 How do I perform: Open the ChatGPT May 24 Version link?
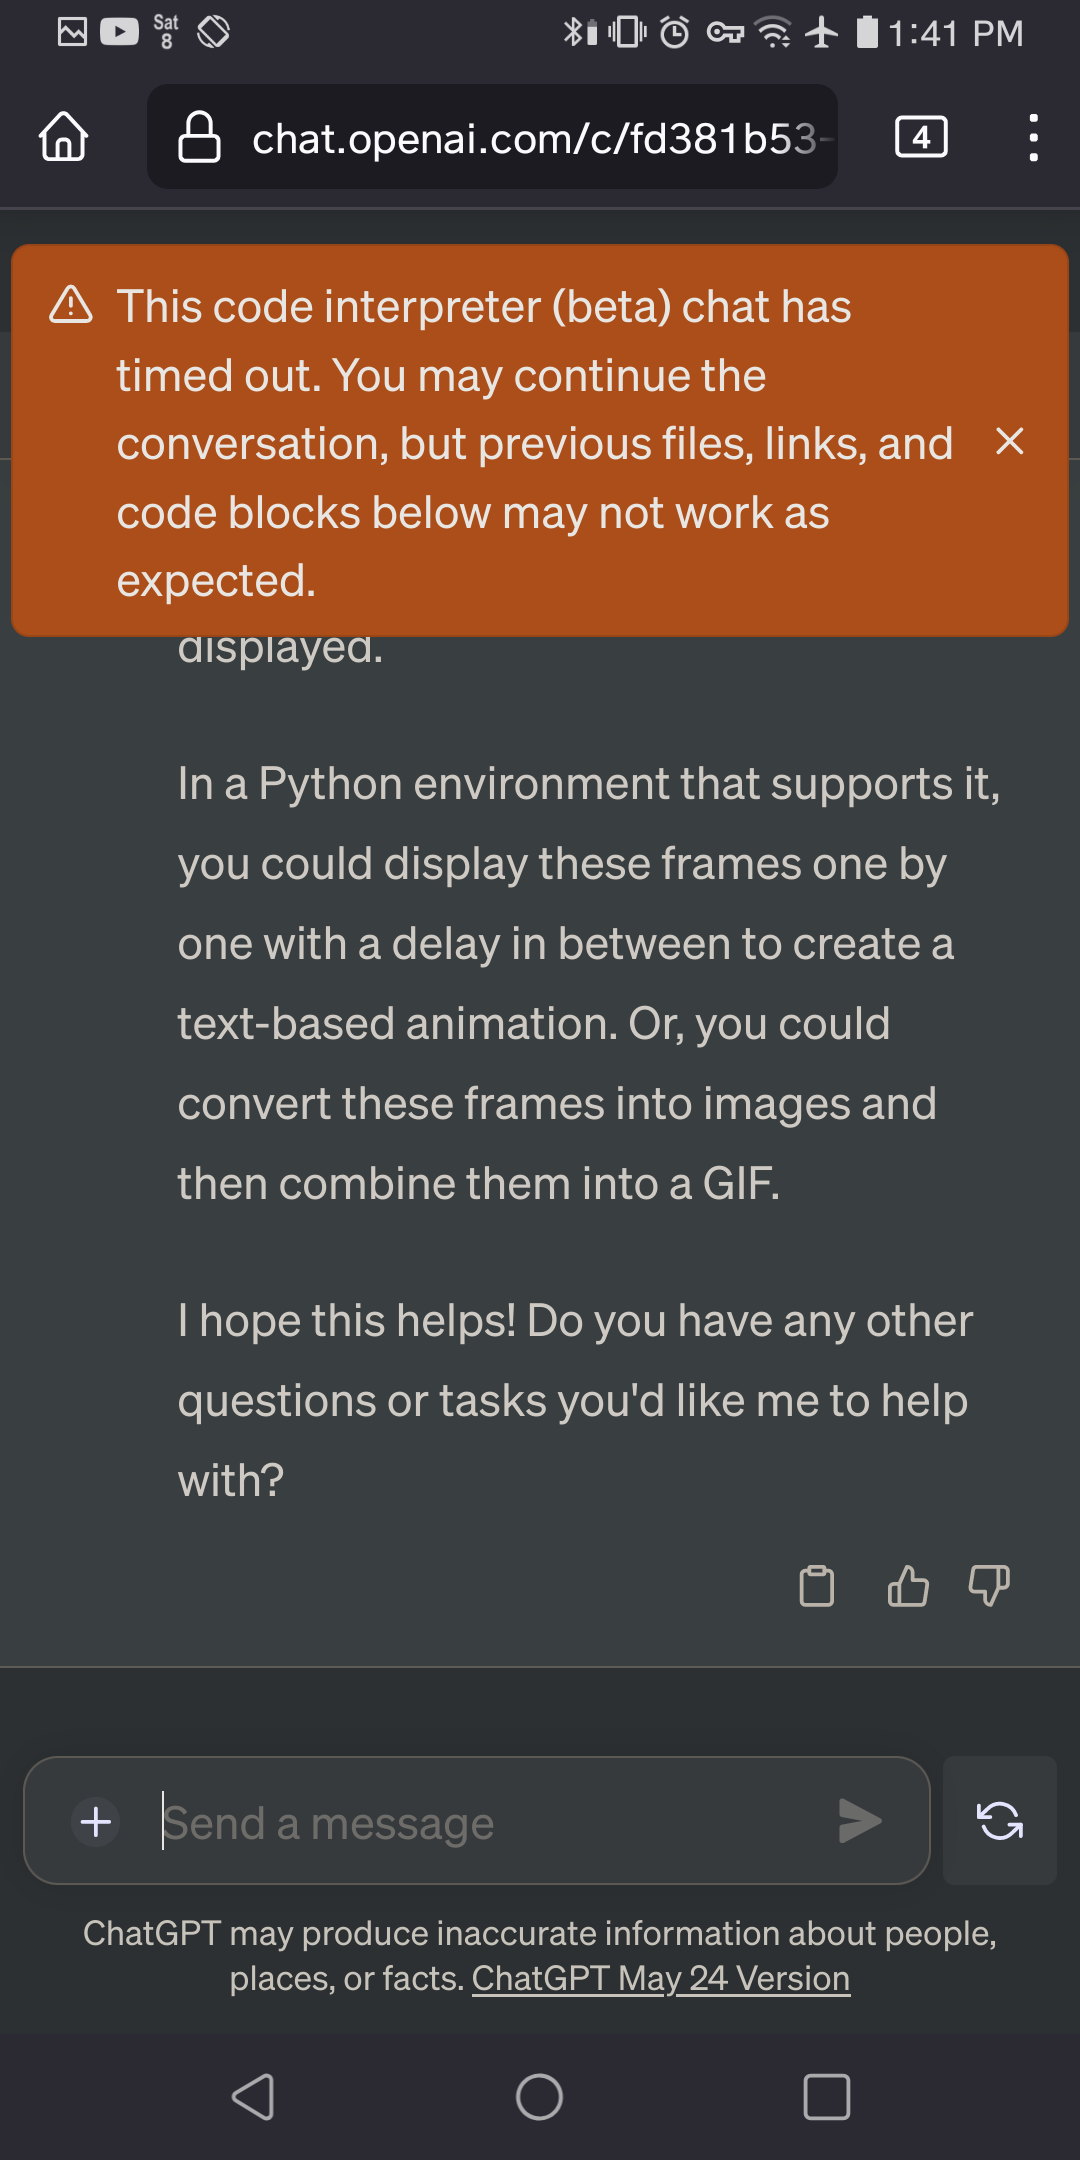click(661, 1979)
